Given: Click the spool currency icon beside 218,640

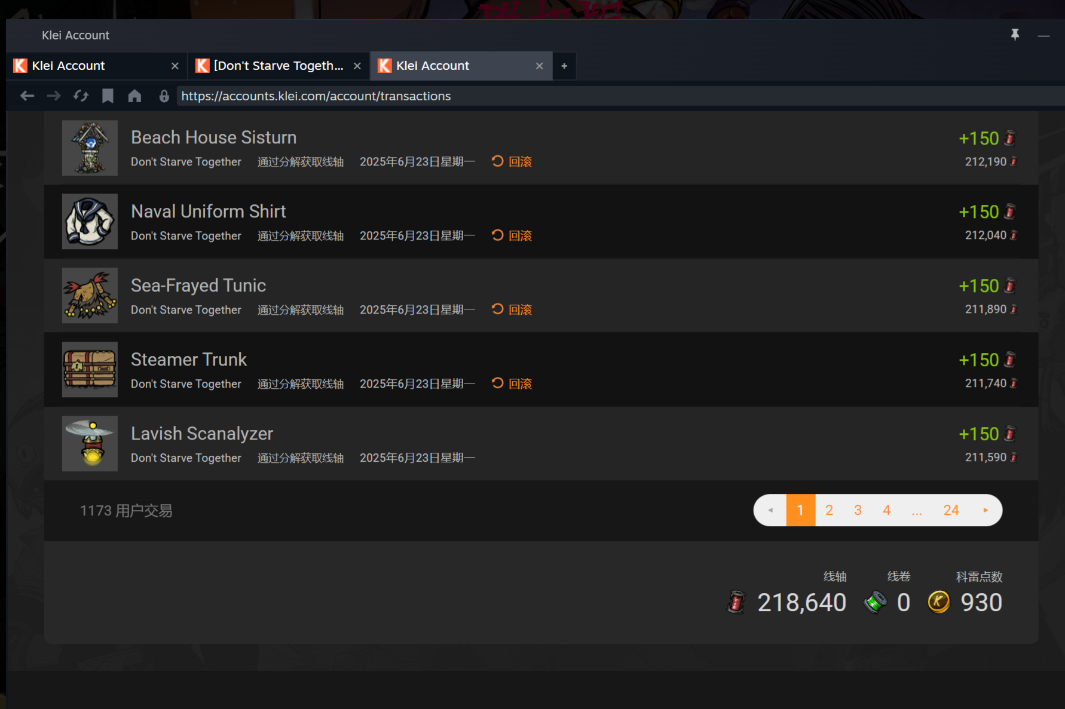Looking at the screenshot, I should tap(737, 602).
